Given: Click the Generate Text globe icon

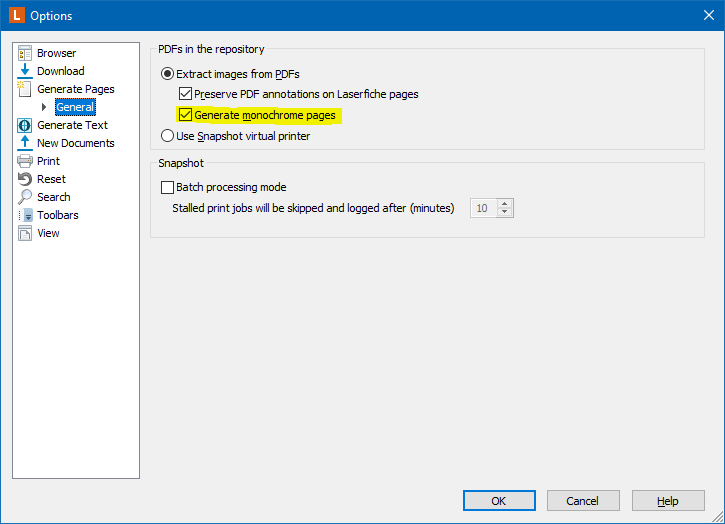Looking at the screenshot, I should [x=25, y=125].
